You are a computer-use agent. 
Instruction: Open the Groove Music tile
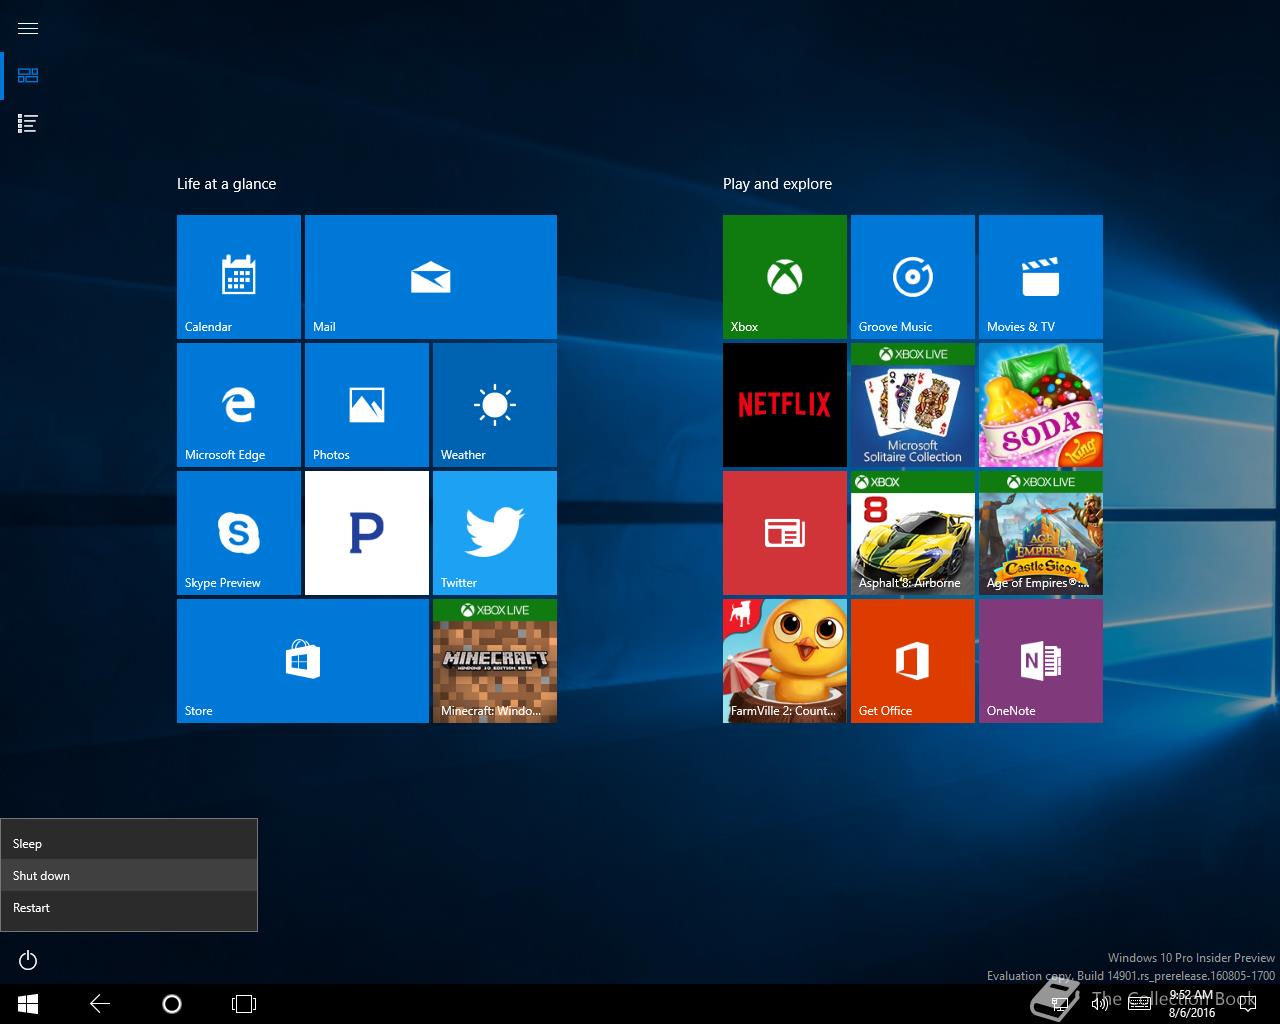click(913, 277)
